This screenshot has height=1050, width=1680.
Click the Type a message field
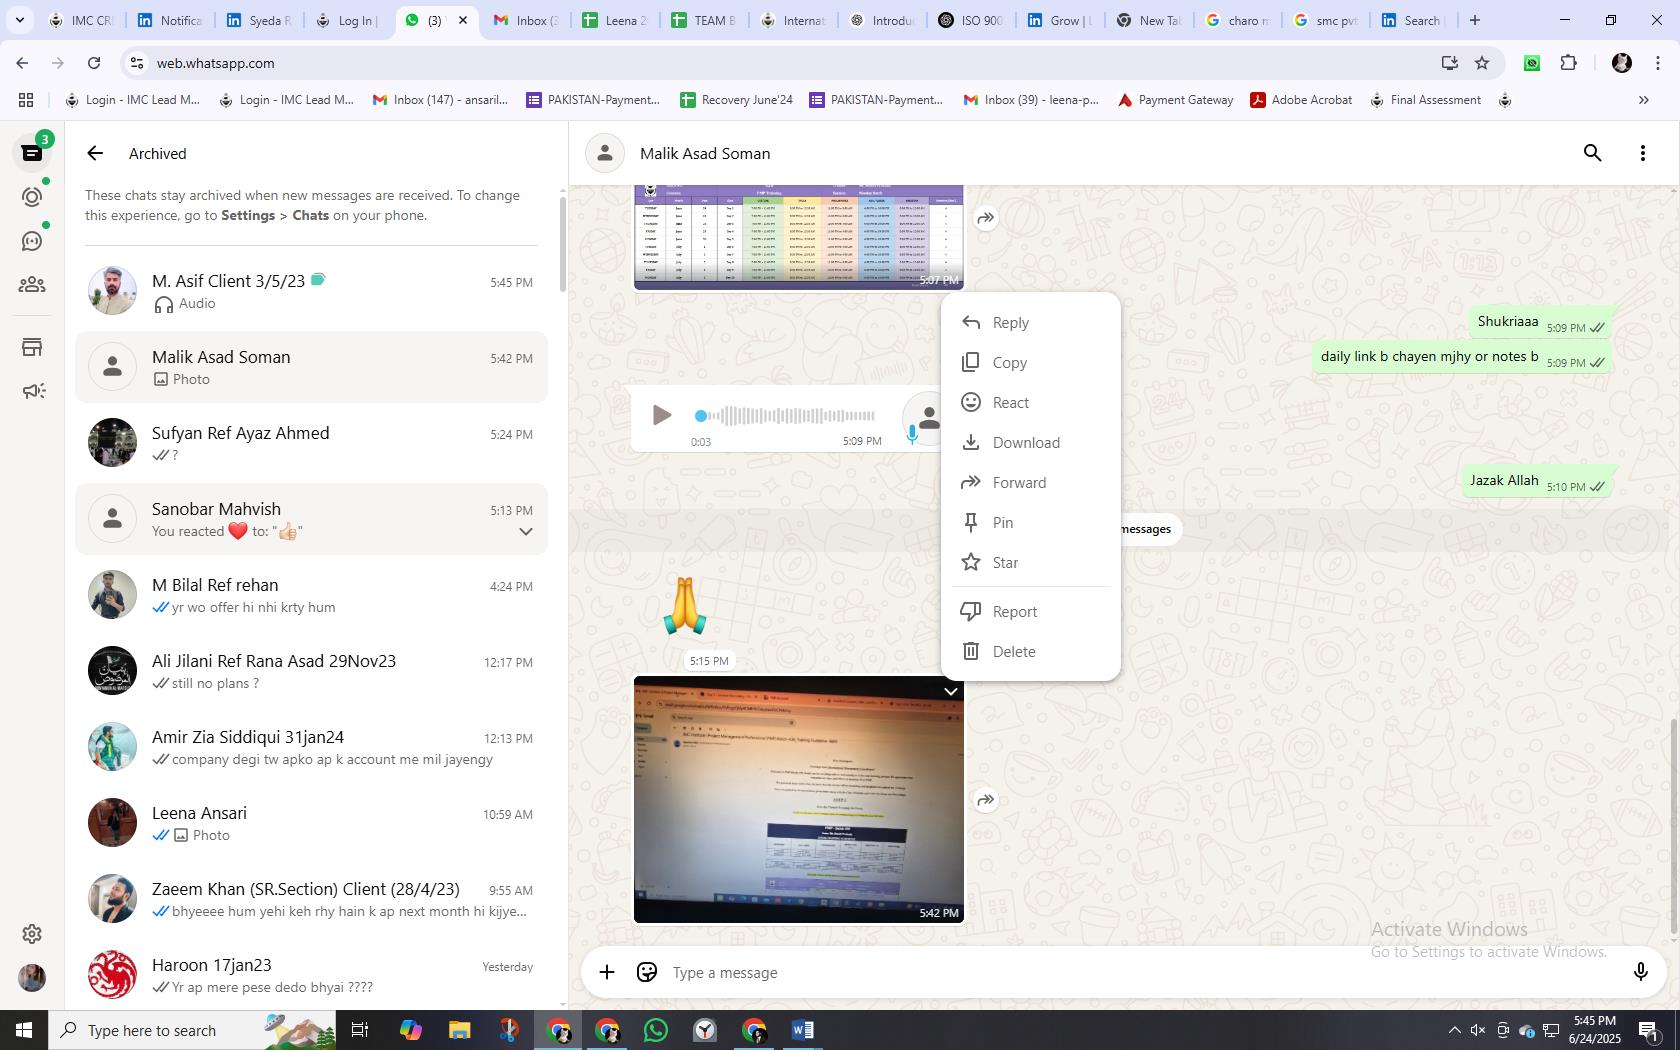pyautogui.click(x=1140, y=972)
